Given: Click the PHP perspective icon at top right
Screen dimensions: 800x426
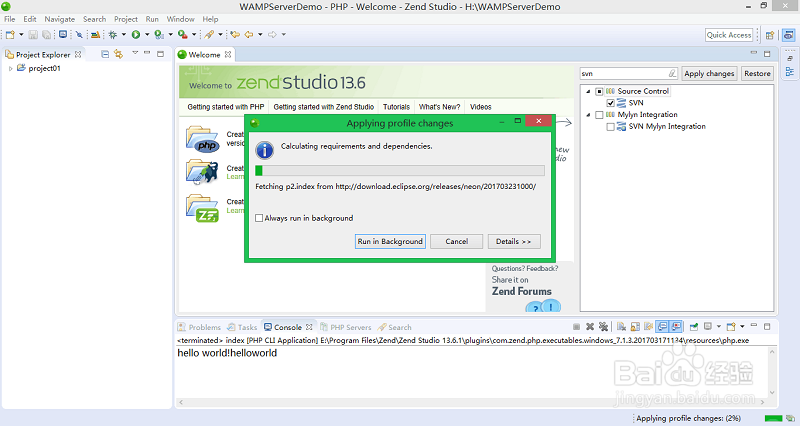Looking at the screenshot, I should coord(788,35).
